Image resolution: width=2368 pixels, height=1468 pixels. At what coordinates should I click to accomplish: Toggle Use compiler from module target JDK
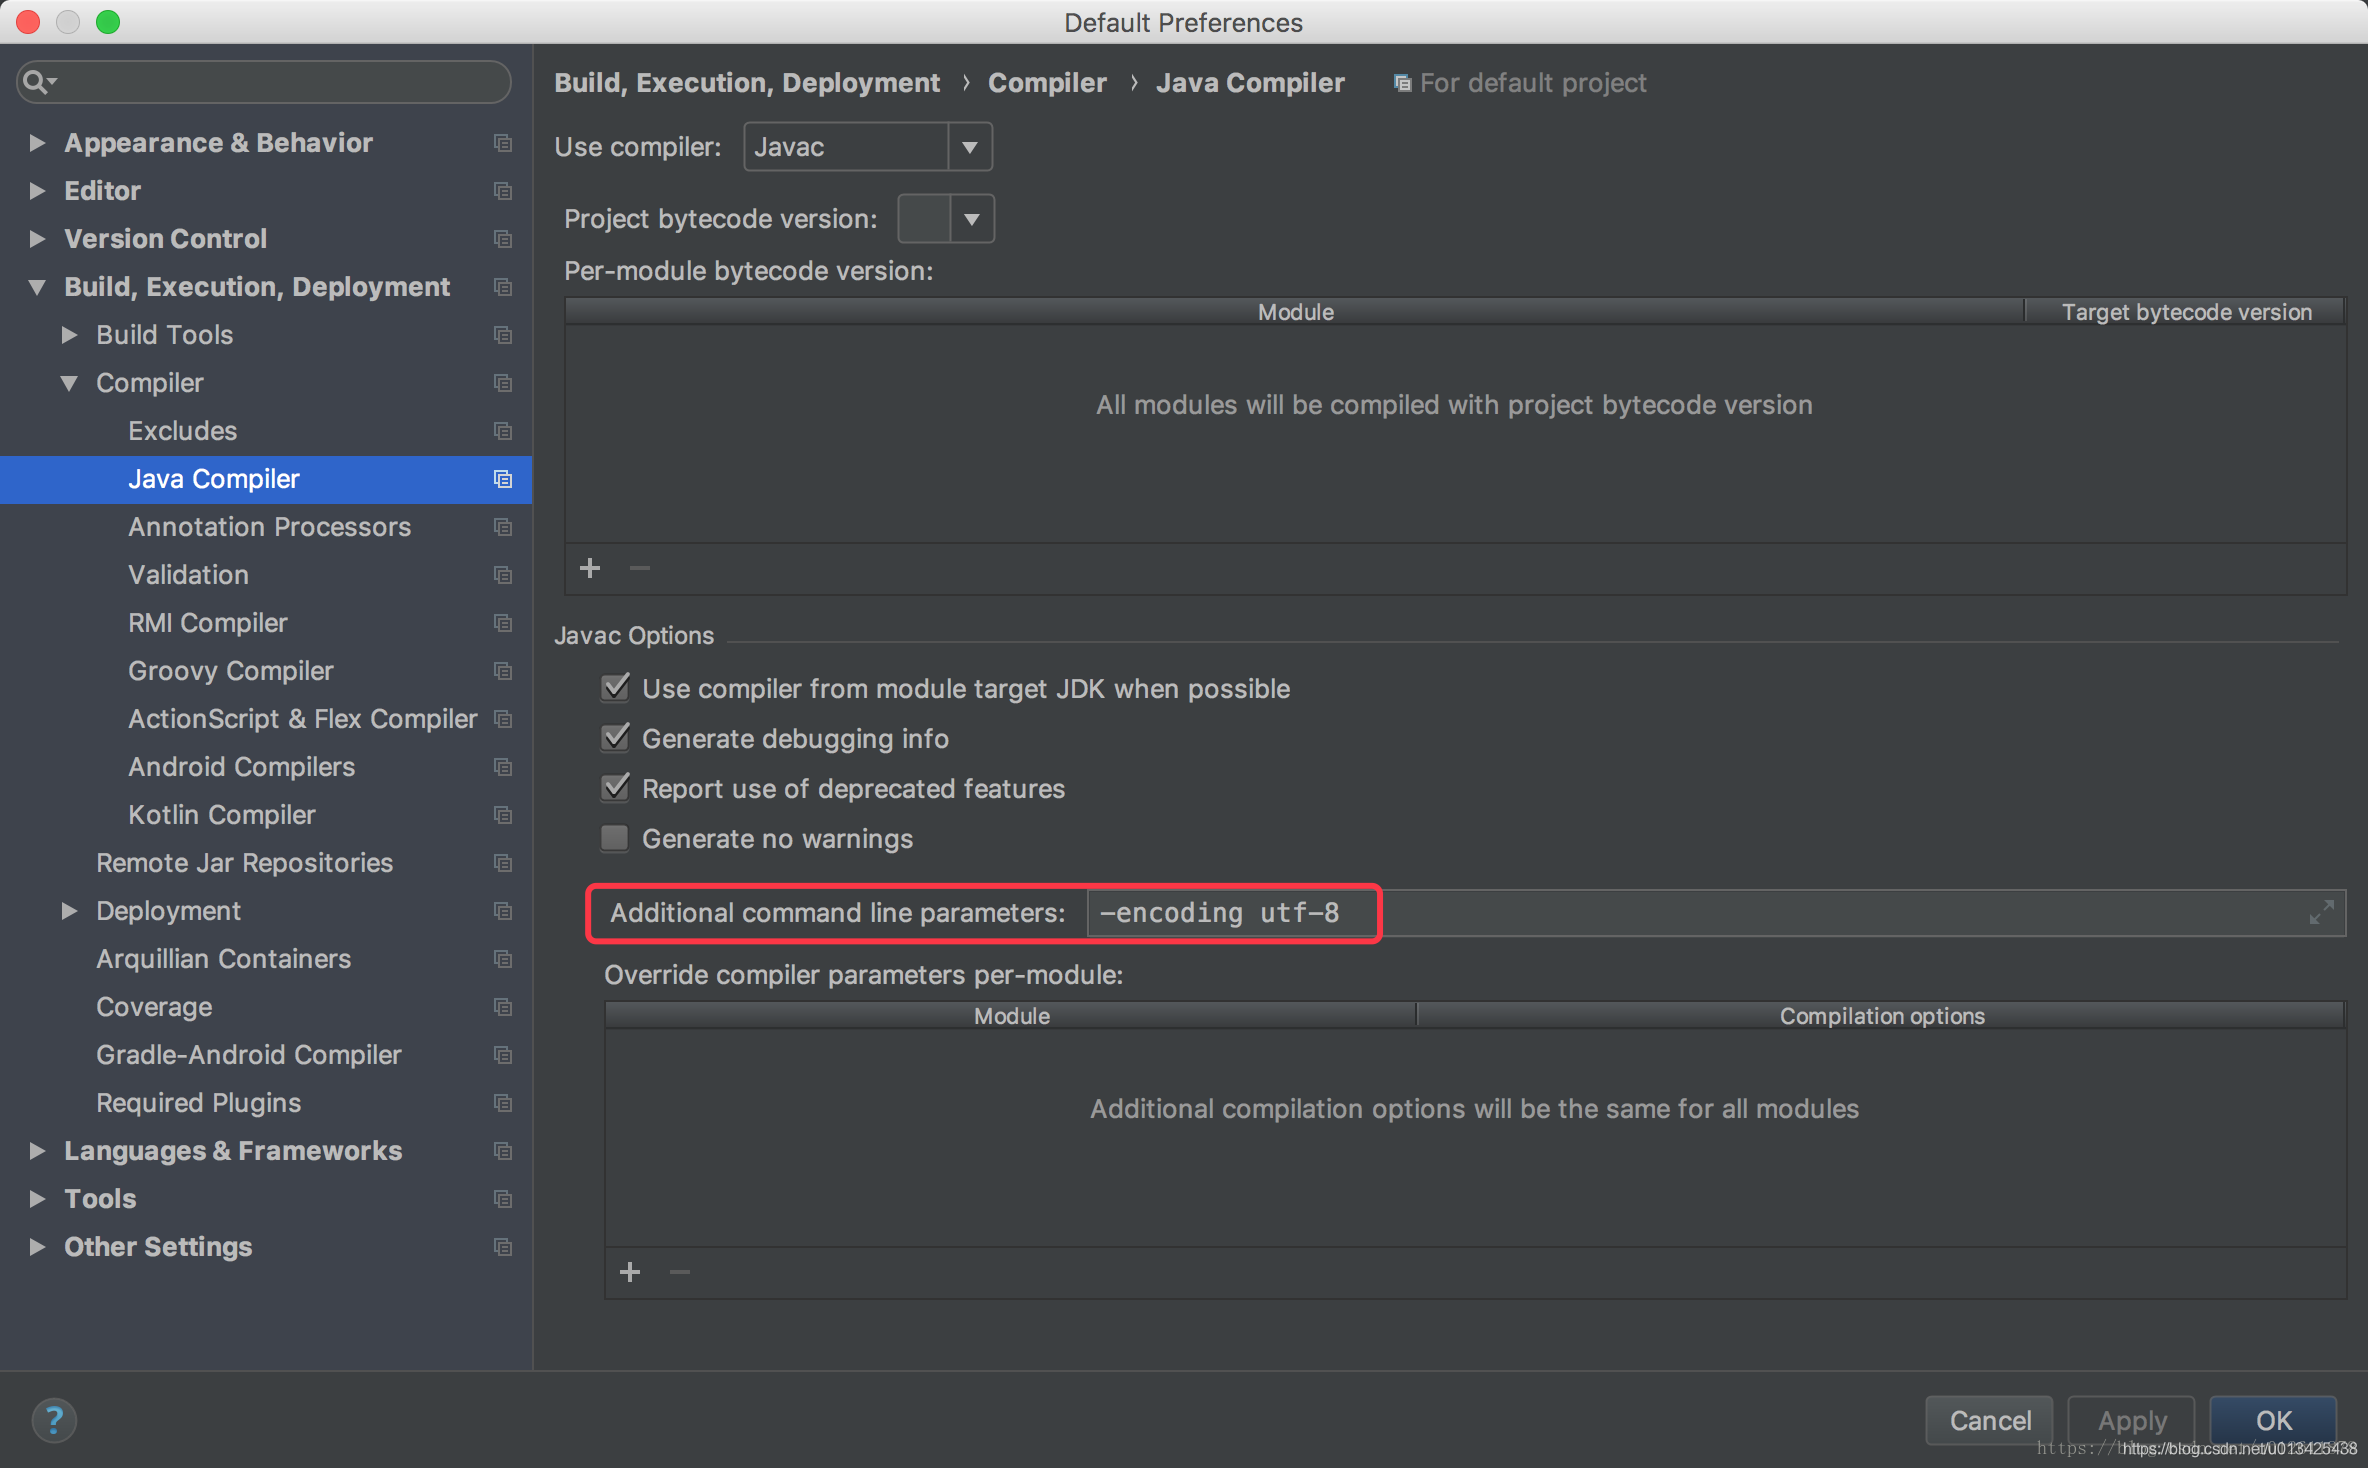pos(616,688)
